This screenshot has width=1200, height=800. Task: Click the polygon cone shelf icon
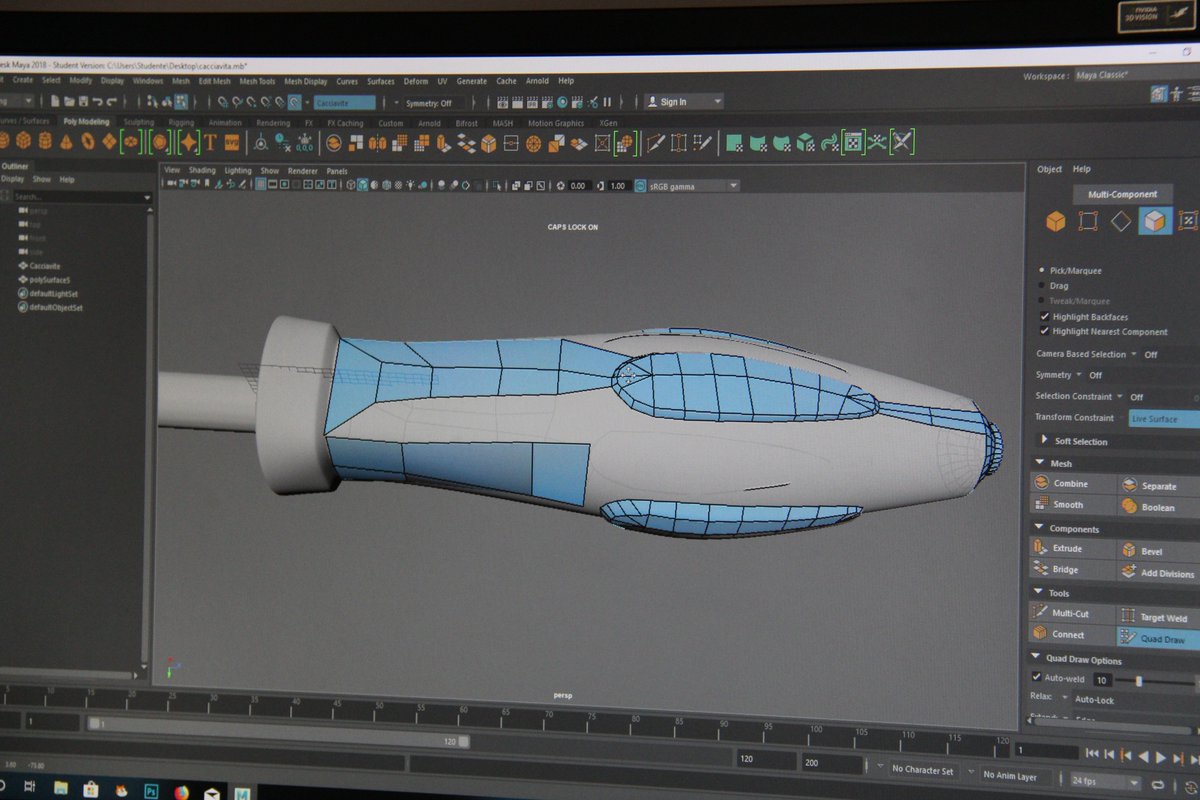coord(66,142)
